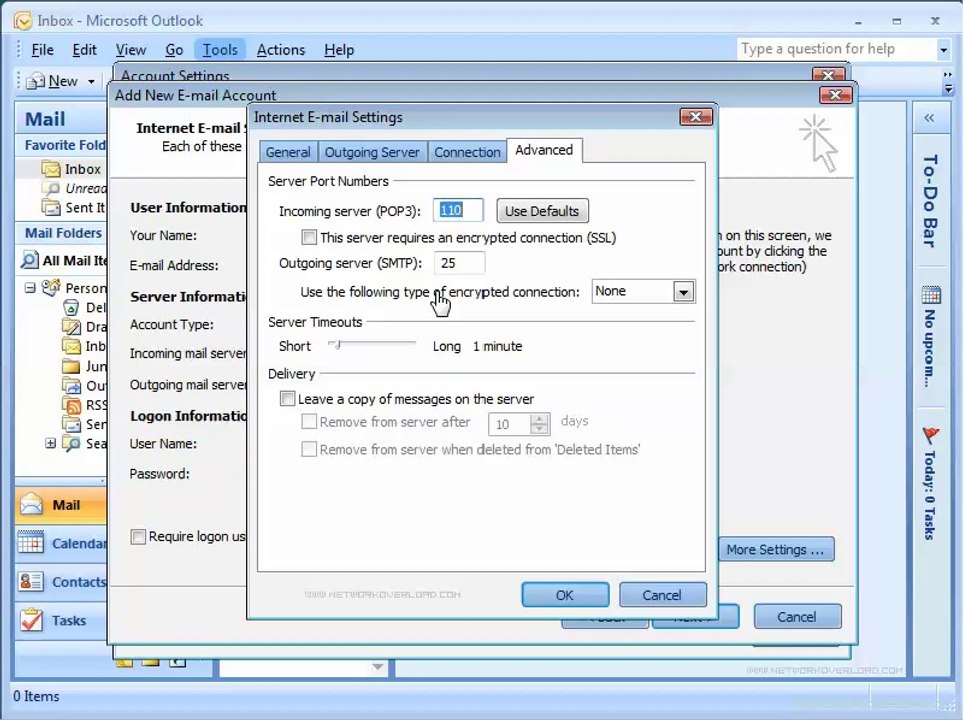Click the calendar icon on To-Do Bar
The width and height of the screenshot is (963, 720).
[930, 295]
